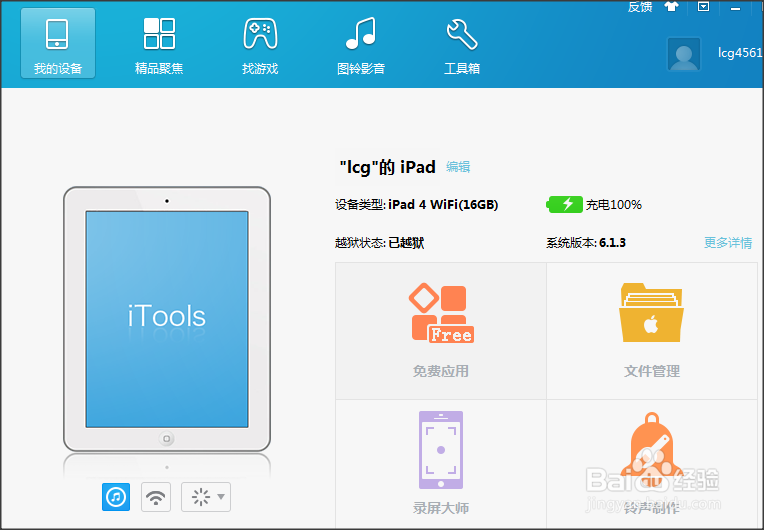Open the 我的设备 (My Device) tab
Image resolution: width=764 pixels, height=530 pixels.
[57, 43]
